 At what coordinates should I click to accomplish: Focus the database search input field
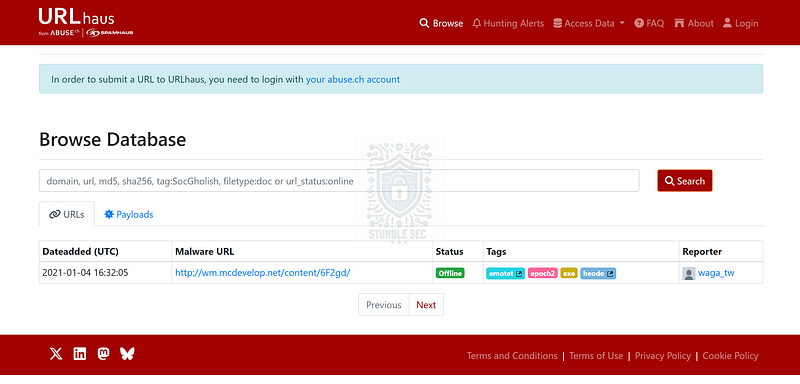pos(339,181)
